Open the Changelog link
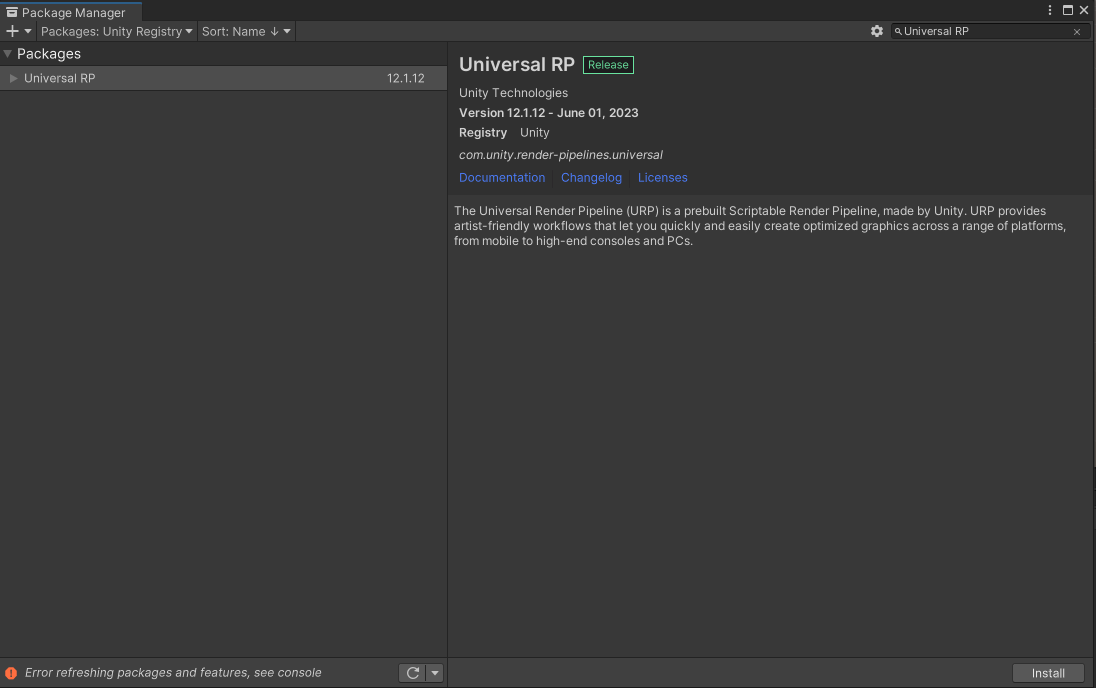The image size is (1096, 688). [x=591, y=178]
